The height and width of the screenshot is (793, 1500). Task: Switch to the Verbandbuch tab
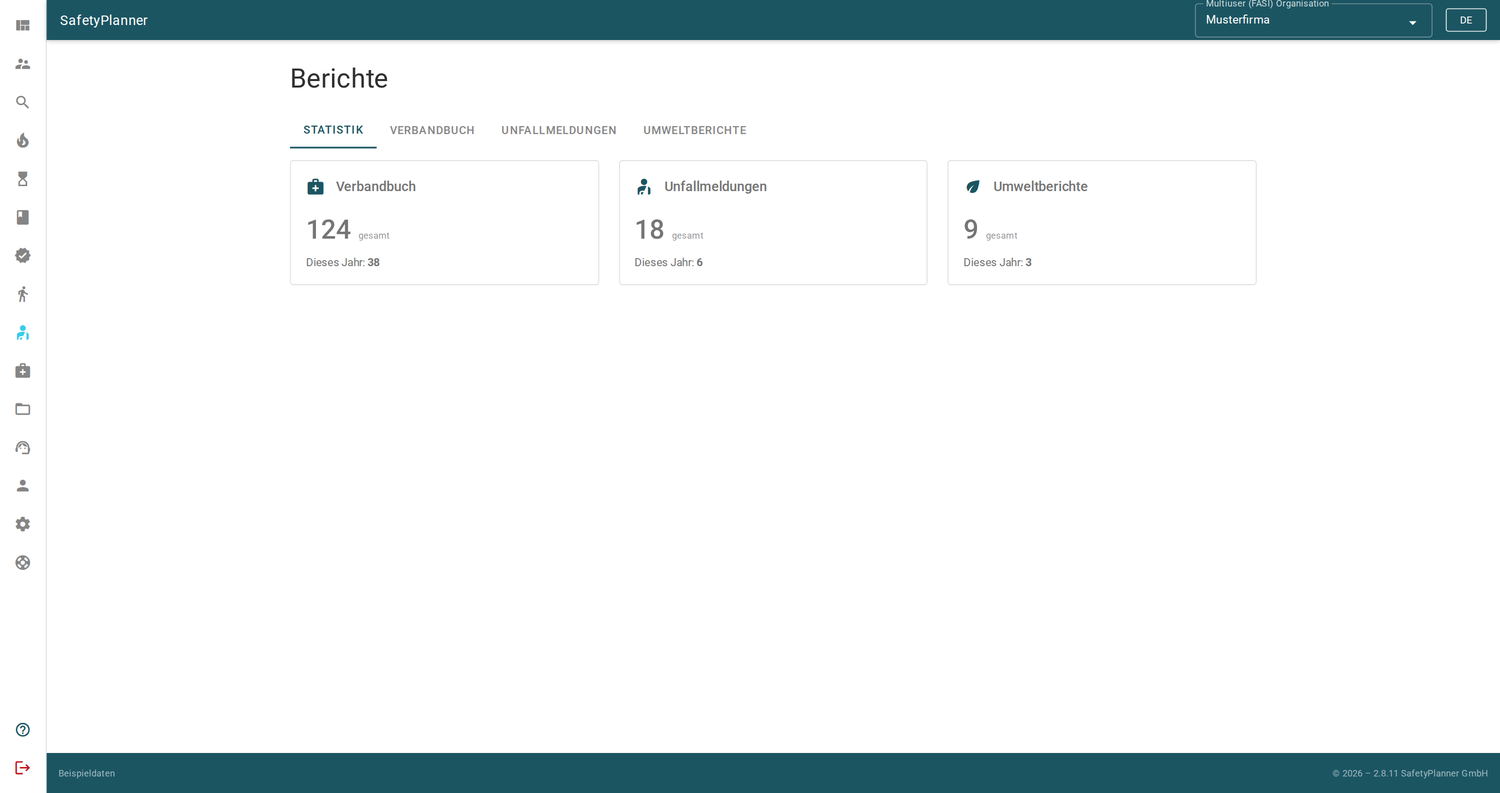(432, 130)
